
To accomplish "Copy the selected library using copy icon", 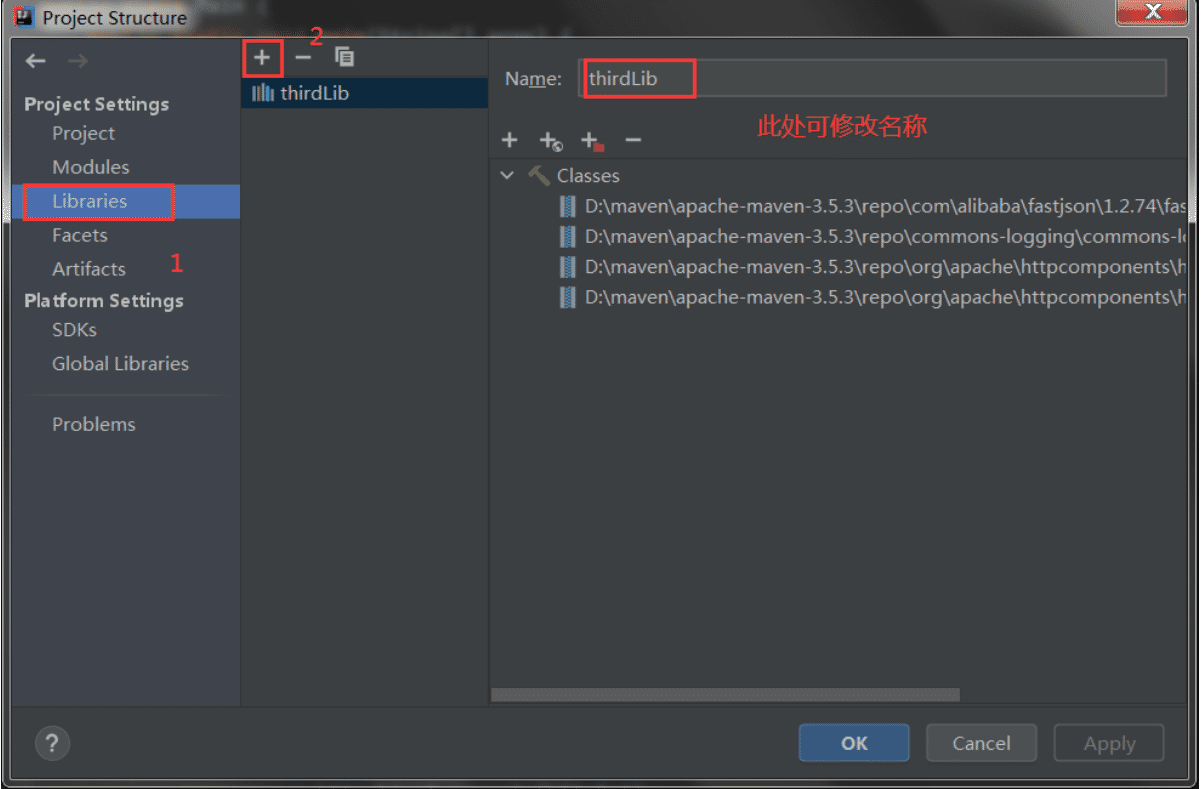I will (x=344, y=57).
